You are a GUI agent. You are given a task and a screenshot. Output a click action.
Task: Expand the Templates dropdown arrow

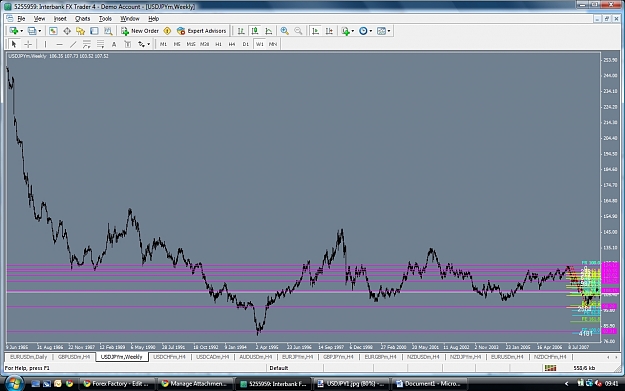click(389, 31)
